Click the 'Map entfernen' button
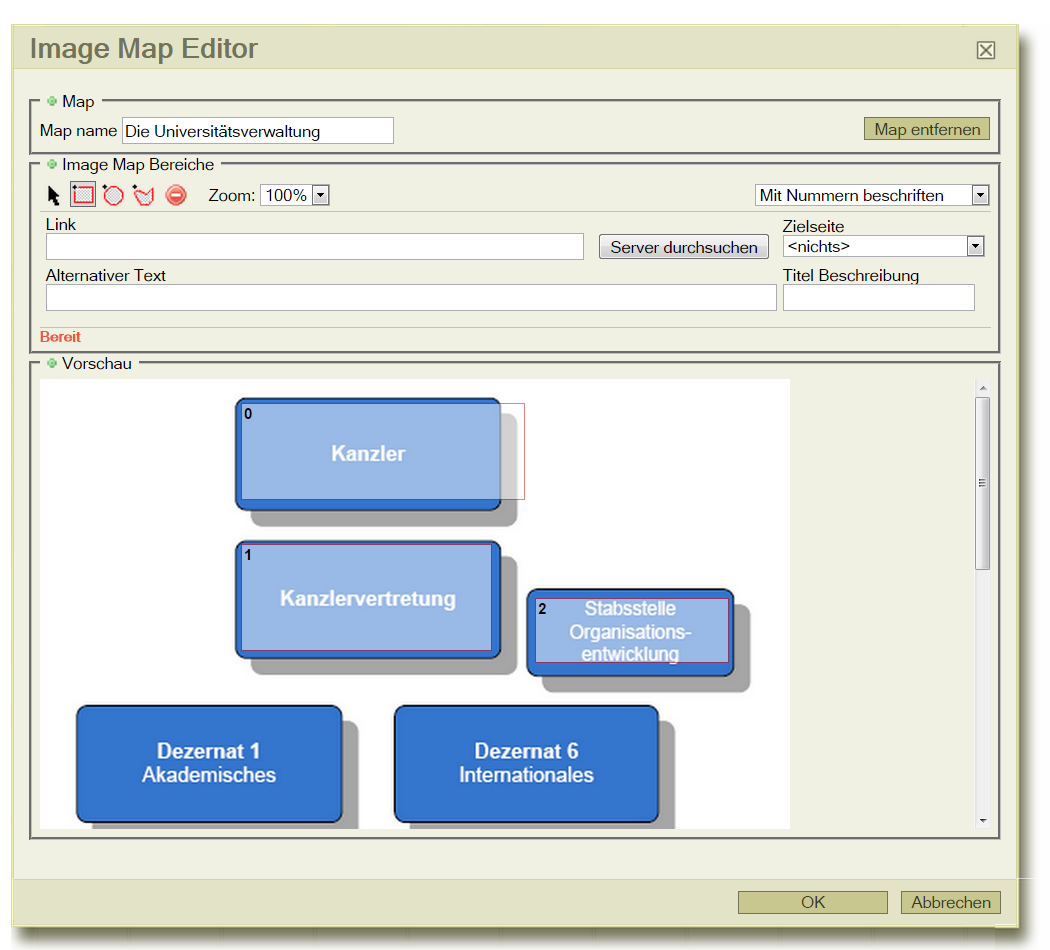Viewport: 1050px width, 950px height. tap(927, 129)
